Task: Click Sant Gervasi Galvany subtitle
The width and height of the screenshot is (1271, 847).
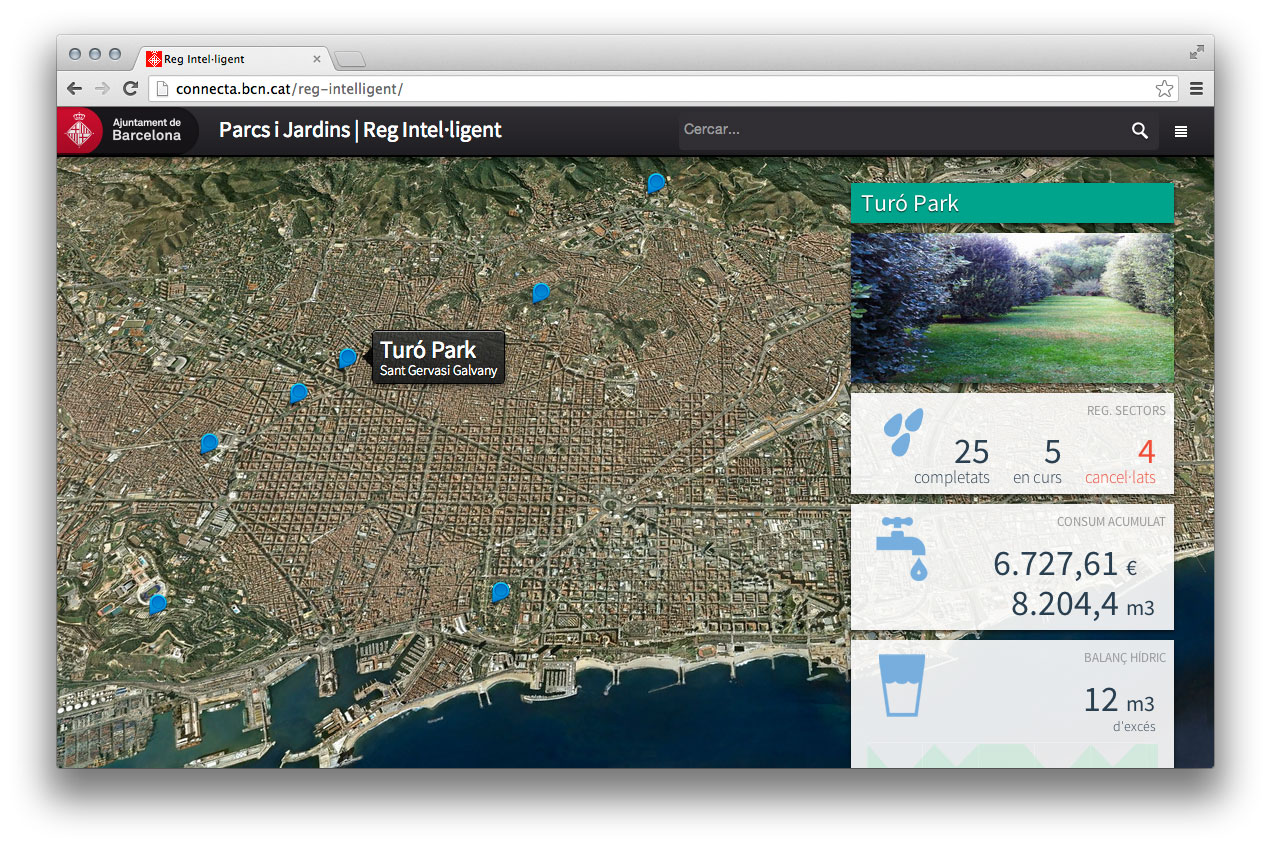Action: pos(438,371)
